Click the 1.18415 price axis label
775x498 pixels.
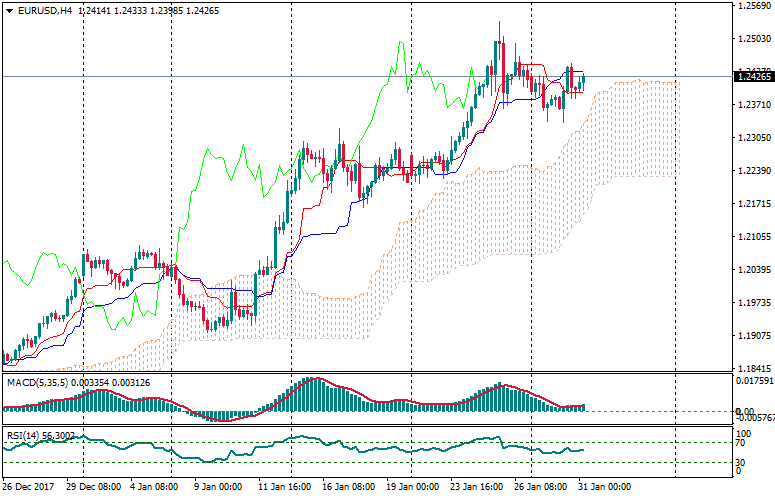click(752, 369)
